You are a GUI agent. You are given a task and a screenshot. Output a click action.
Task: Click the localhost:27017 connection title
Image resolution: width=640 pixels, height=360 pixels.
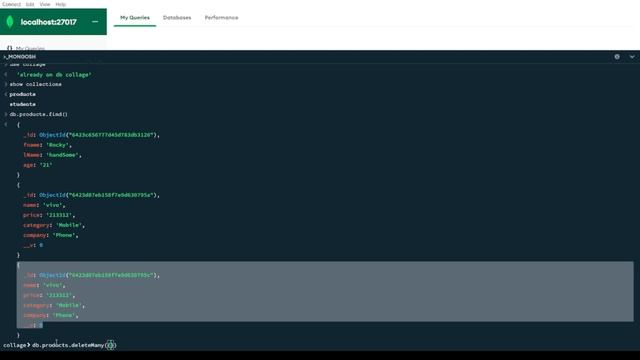[49, 22]
